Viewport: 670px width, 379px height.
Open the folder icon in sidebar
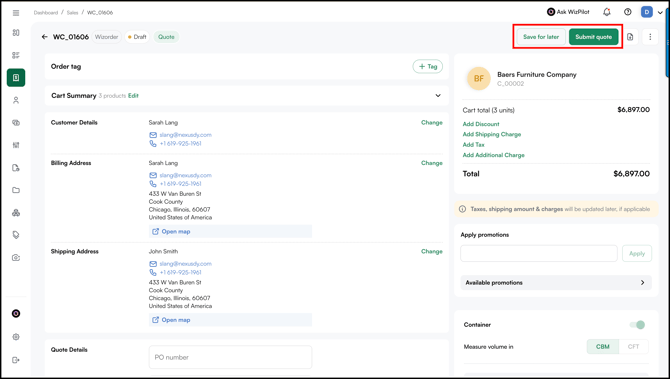(x=16, y=190)
